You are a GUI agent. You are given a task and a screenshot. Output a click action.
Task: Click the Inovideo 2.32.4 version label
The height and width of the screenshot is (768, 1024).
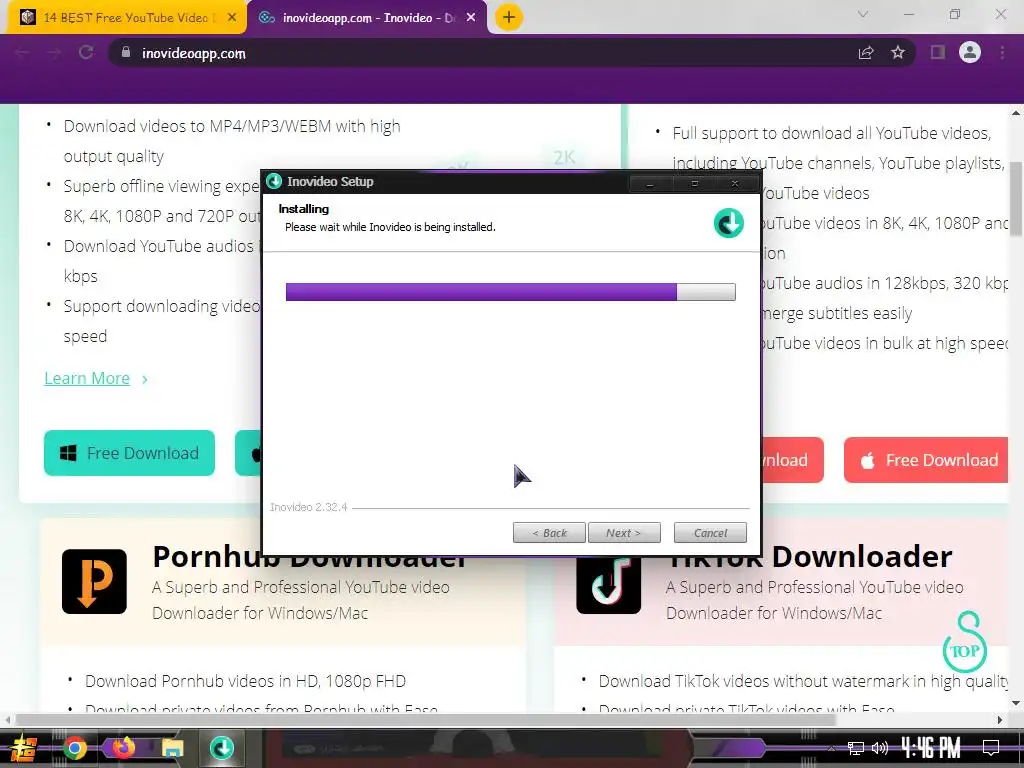pos(308,507)
